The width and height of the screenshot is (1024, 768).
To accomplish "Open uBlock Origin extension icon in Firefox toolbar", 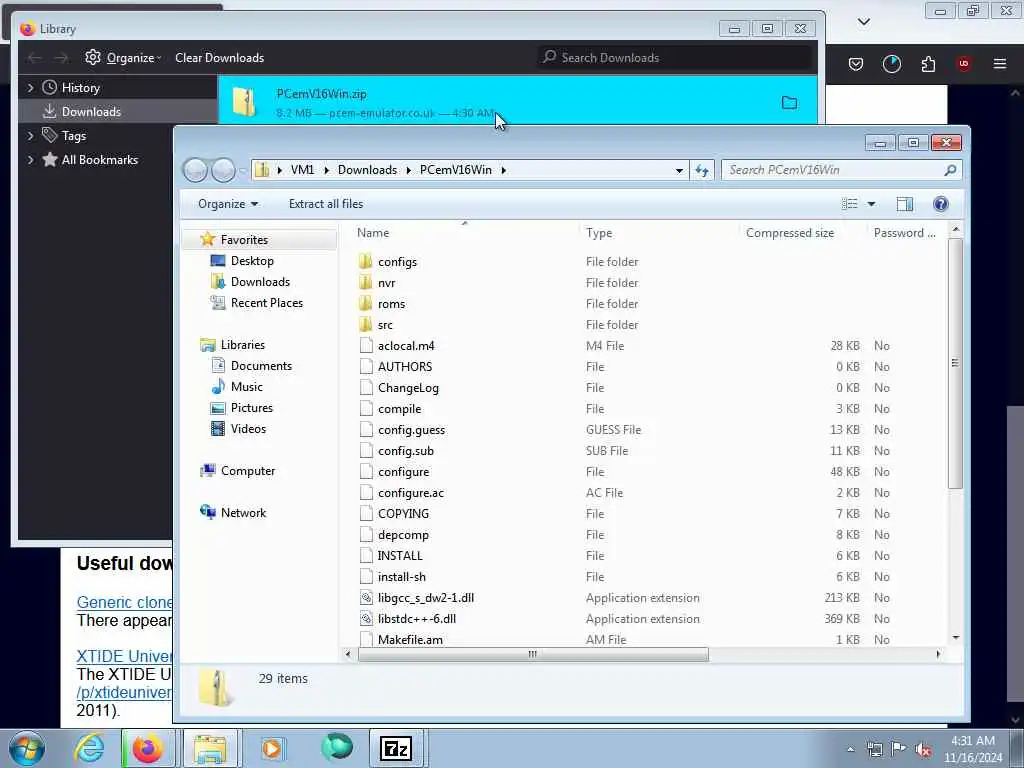I will (x=963, y=64).
